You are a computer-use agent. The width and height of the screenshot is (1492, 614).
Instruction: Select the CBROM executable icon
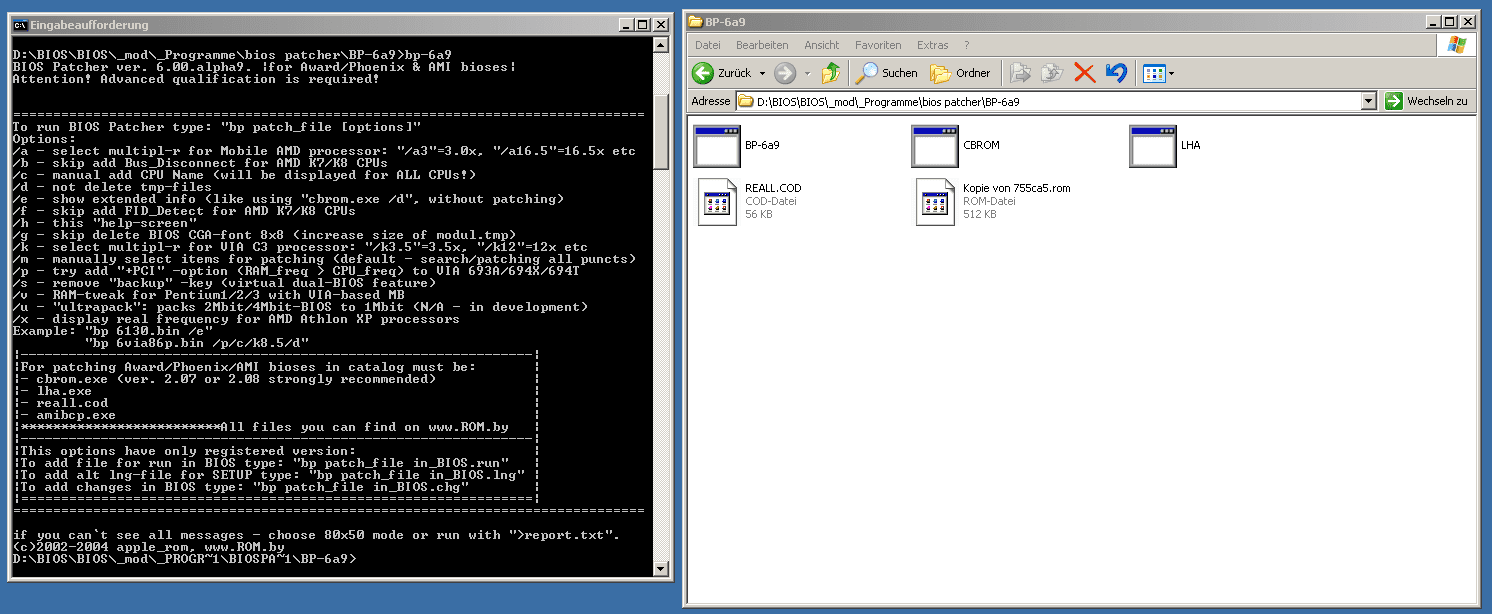point(935,146)
